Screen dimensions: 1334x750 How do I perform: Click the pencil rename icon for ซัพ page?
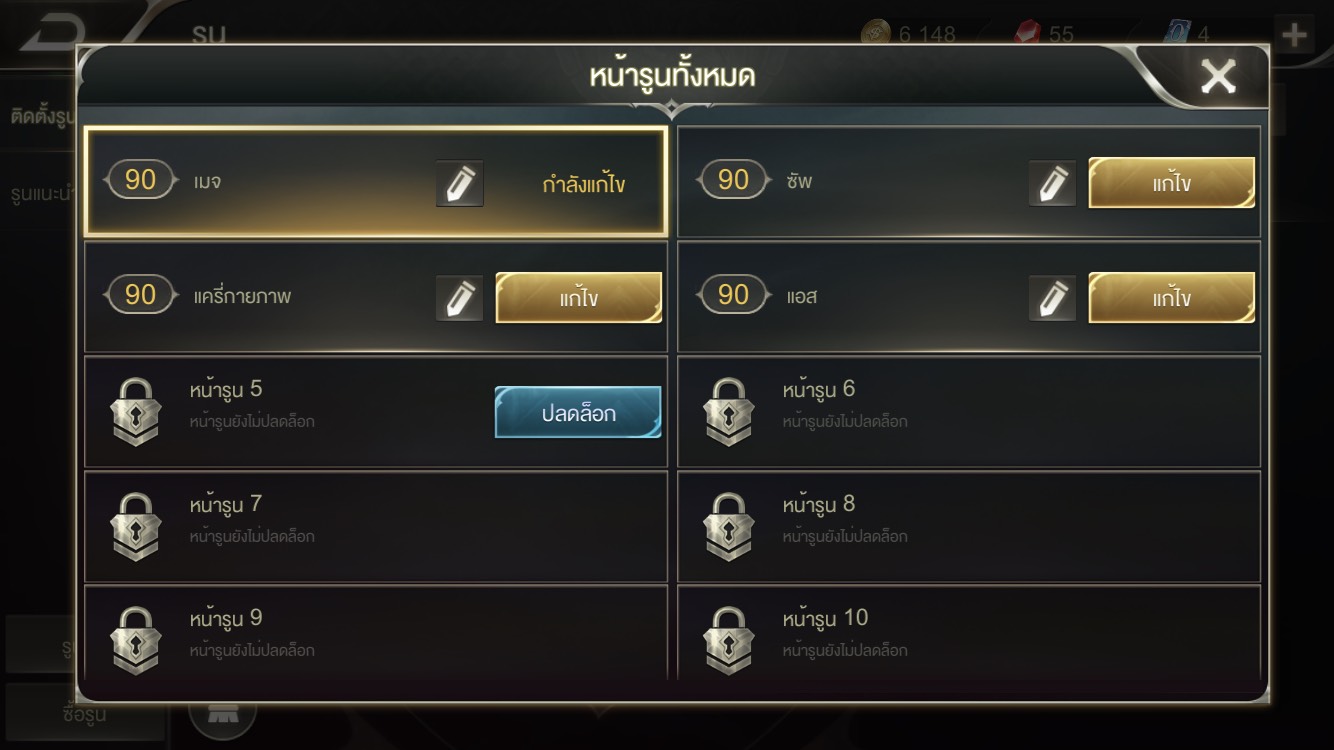[1053, 183]
